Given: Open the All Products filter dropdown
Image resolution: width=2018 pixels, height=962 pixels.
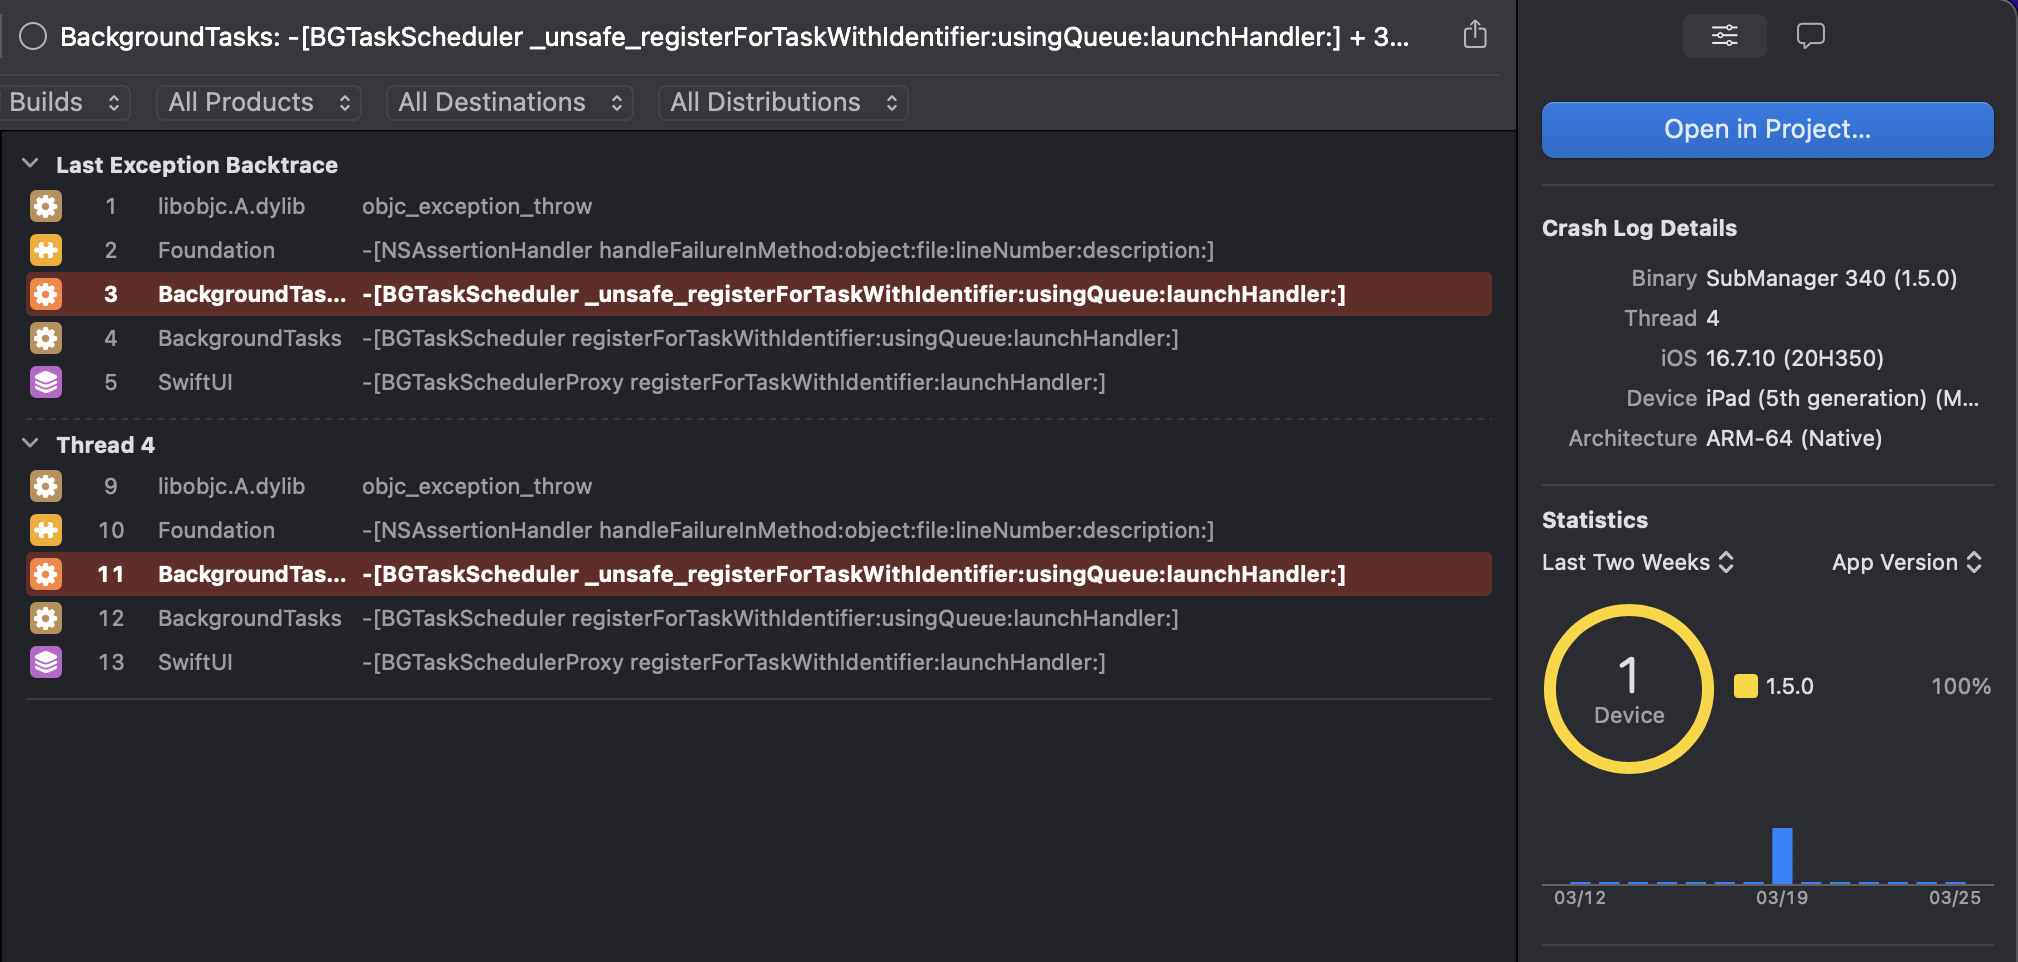Looking at the screenshot, I should pos(258,102).
